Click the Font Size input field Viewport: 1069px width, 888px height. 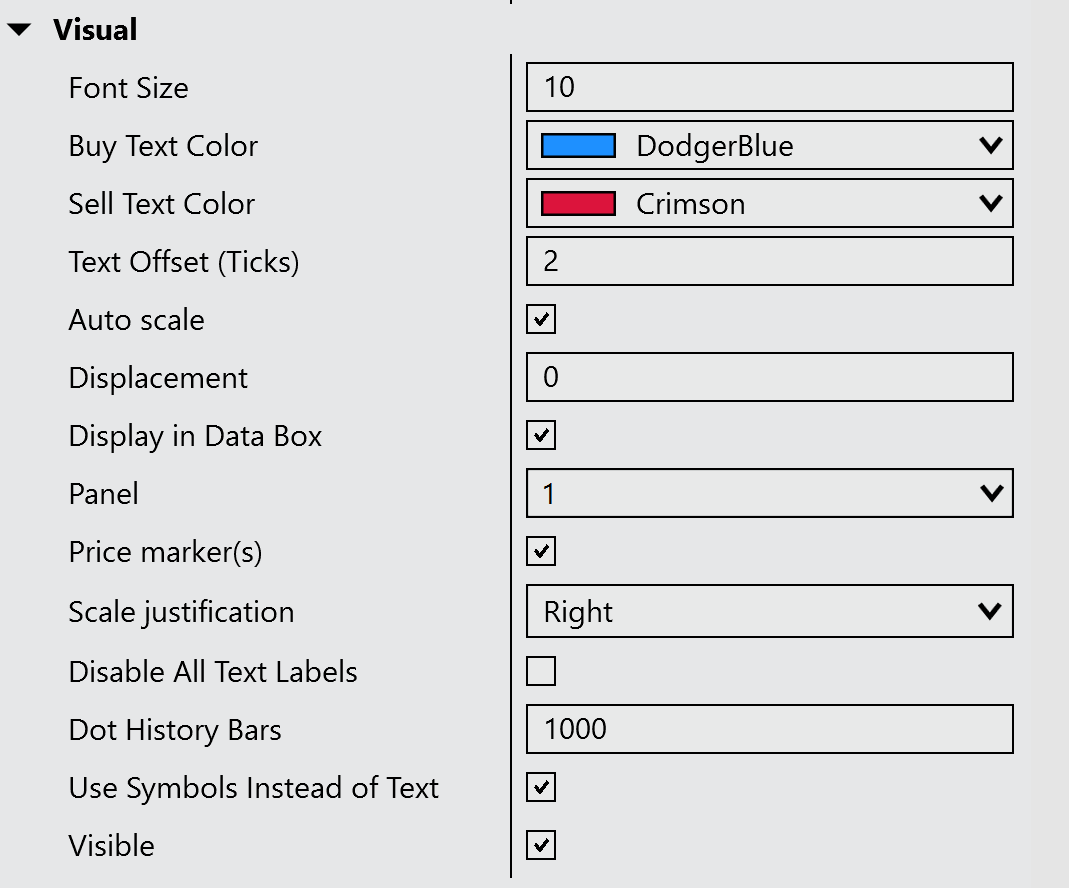[x=769, y=87]
